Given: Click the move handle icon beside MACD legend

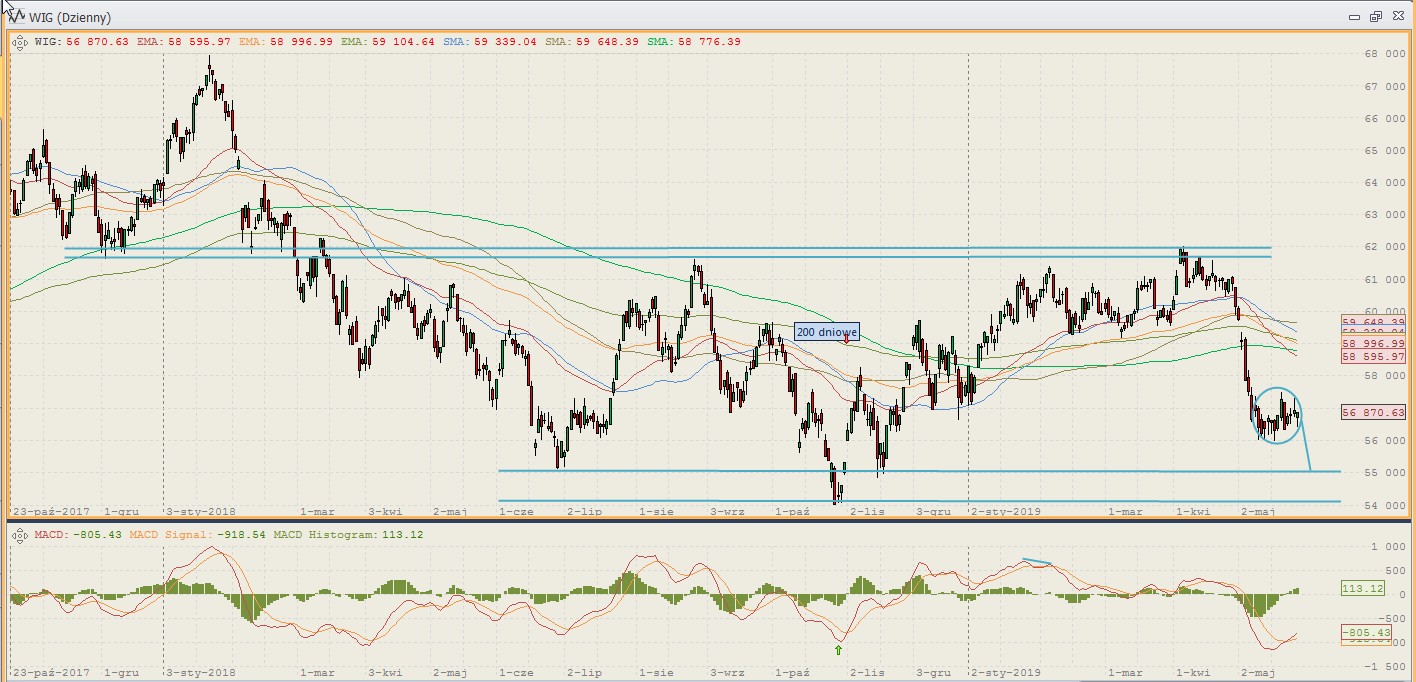Looking at the screenshot, I should point(19,535).
